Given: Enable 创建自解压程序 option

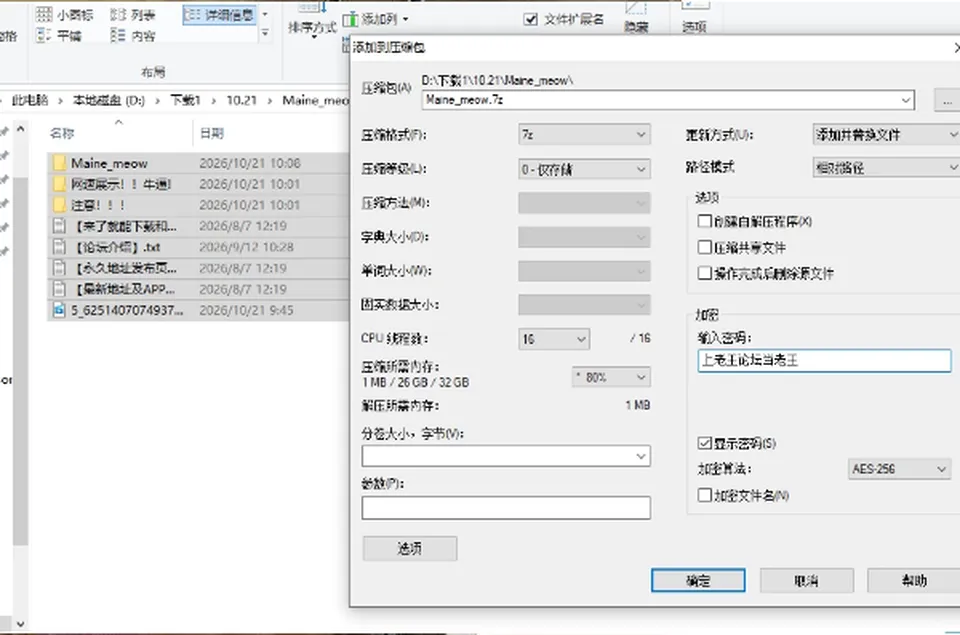Looking at the screenshot, I should coord(705,221).
